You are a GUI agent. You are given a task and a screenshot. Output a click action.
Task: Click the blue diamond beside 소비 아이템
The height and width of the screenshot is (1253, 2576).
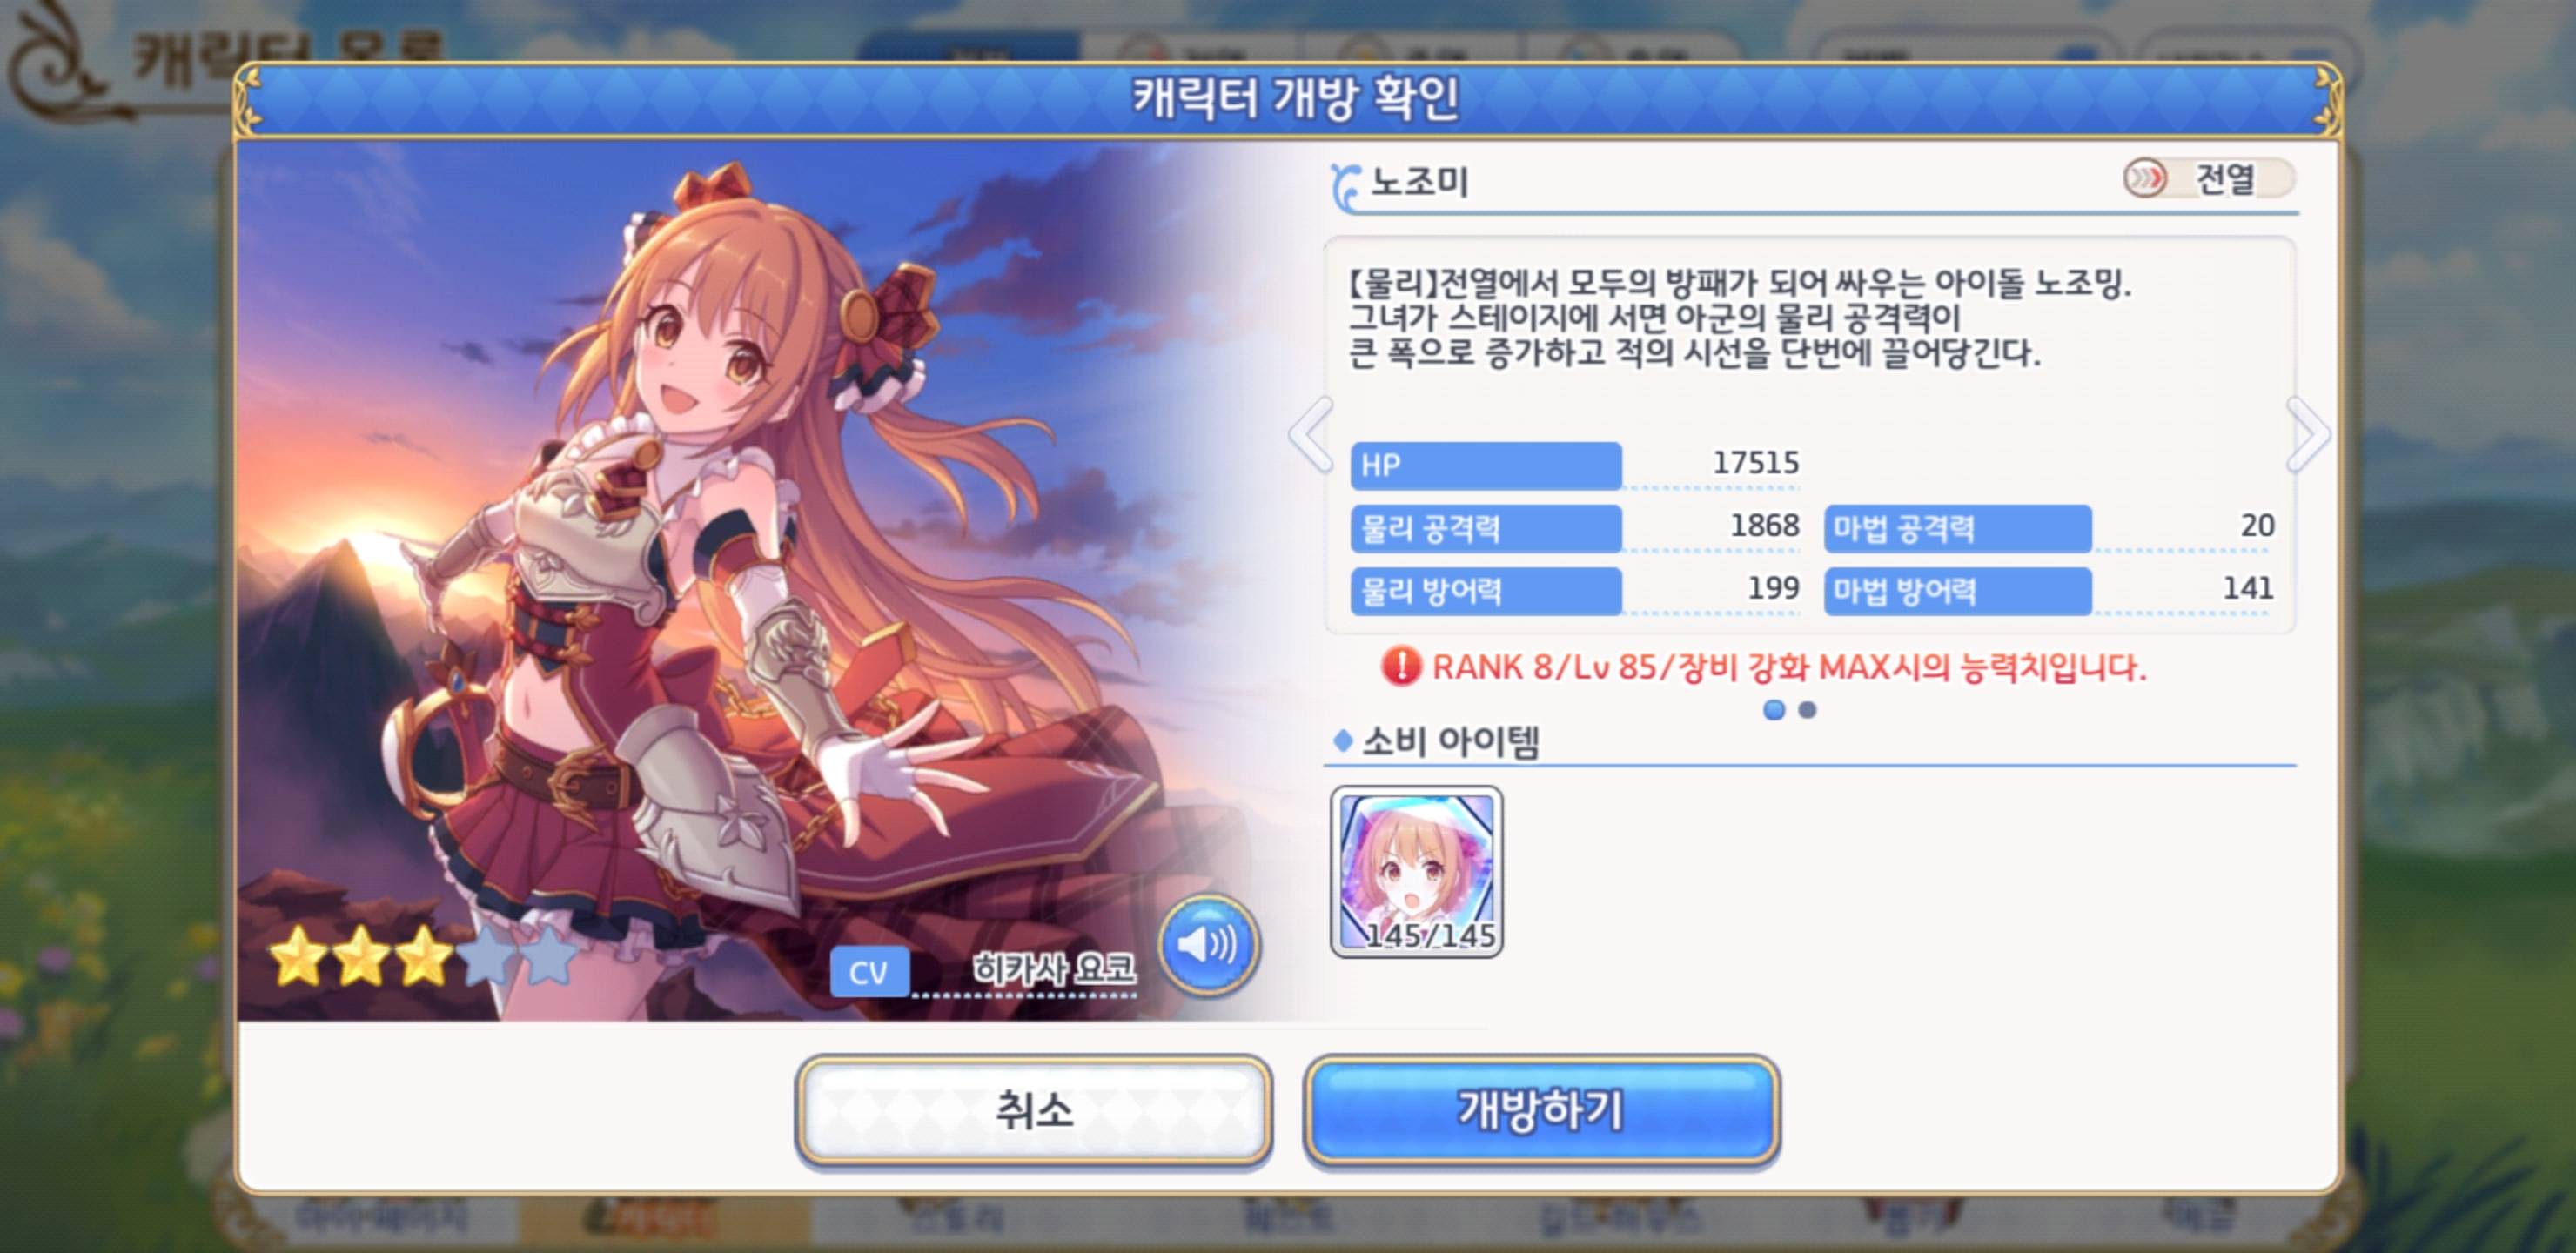[x=1343, y=741]
